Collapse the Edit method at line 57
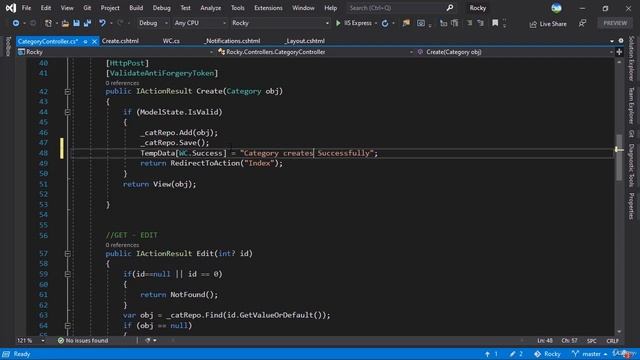This screenshot has height=360, width=640. click(x=68, y=253)
